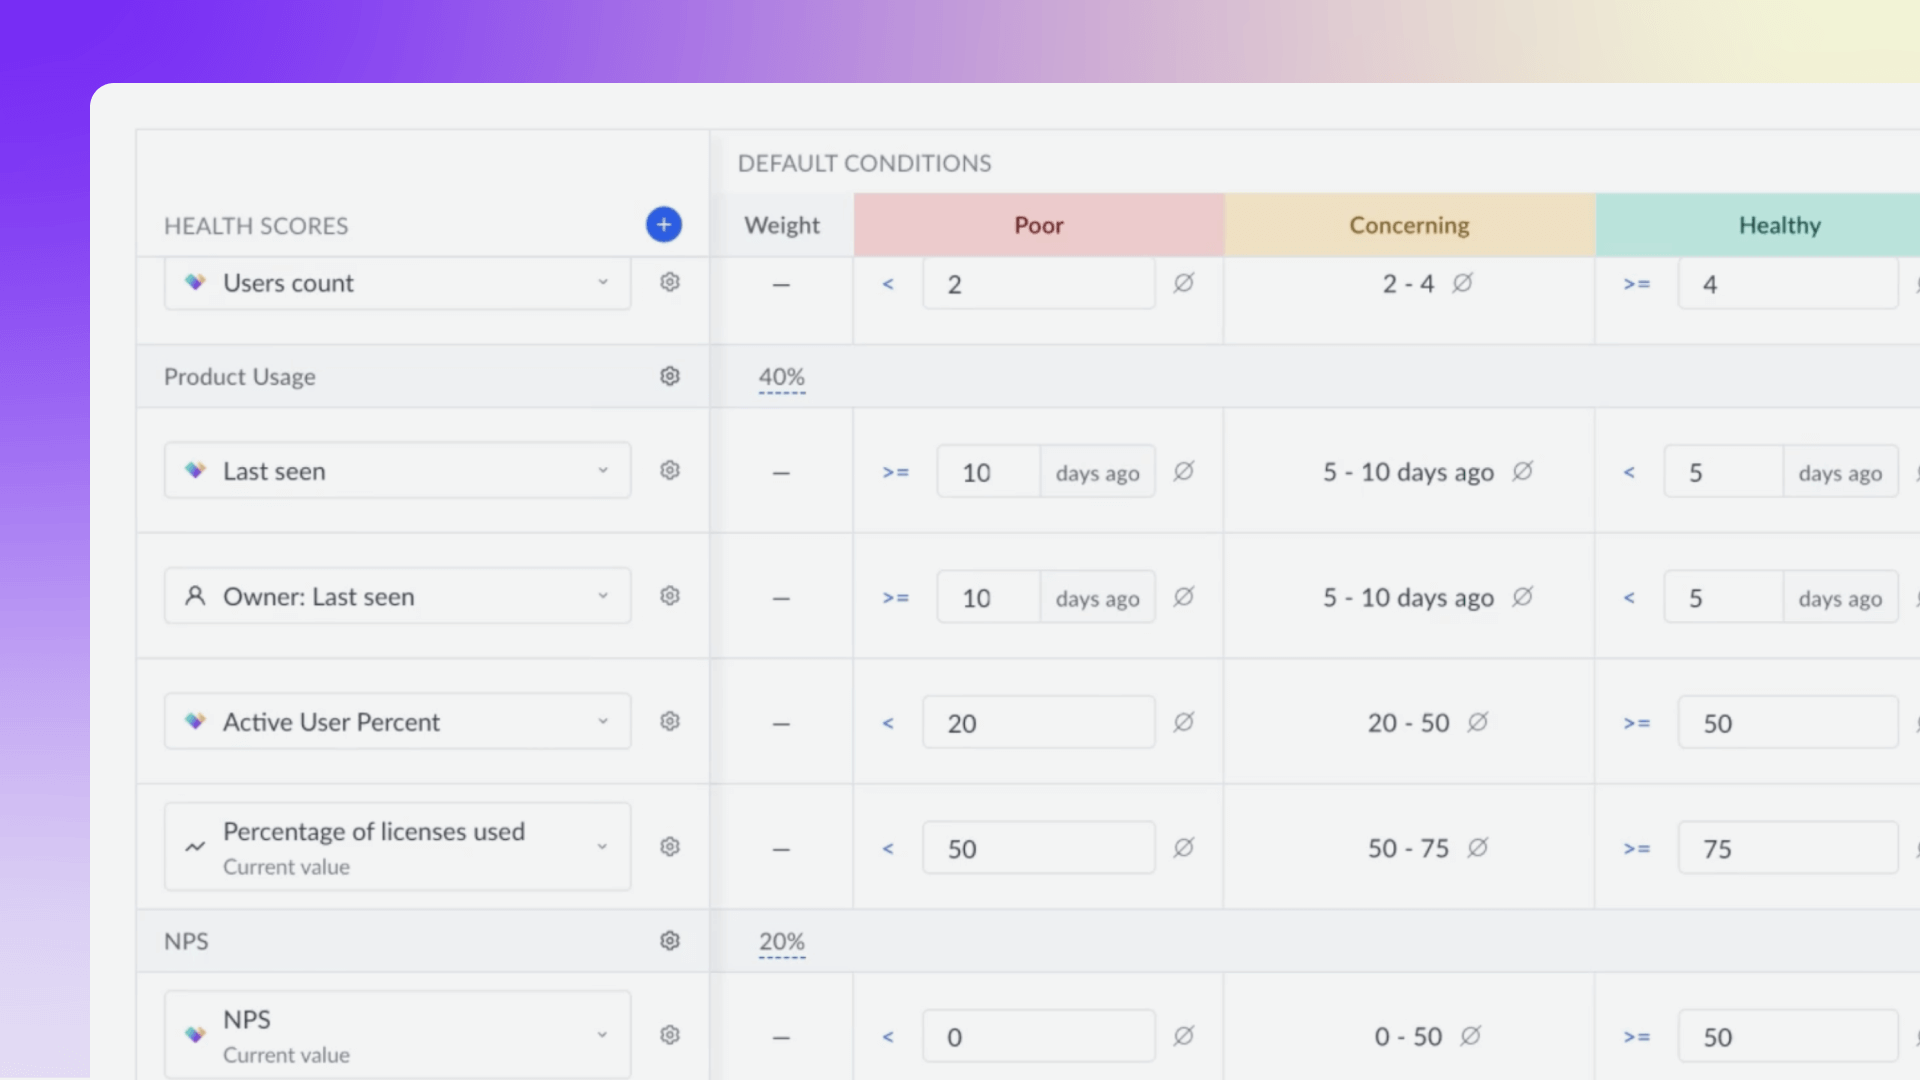Open settings for the Users count metric
The height and width of the screenshot is (1080, 1920).
pos(669,282)
